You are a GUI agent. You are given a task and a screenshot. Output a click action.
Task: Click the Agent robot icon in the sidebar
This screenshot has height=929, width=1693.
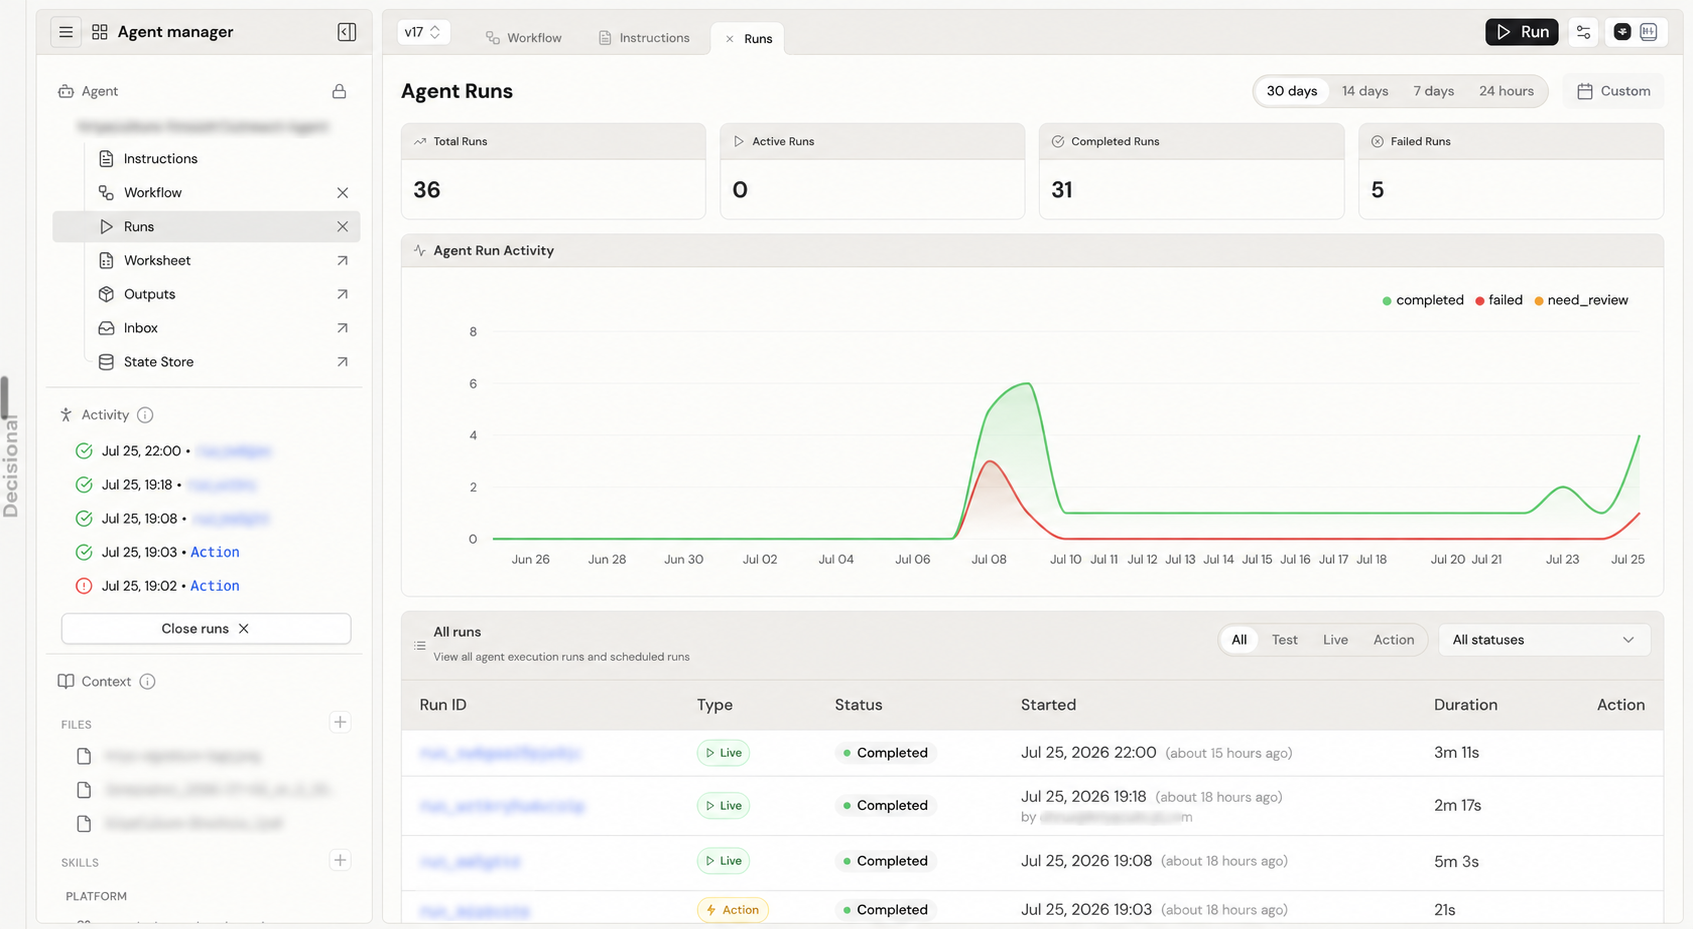click(x=66, y=91)
